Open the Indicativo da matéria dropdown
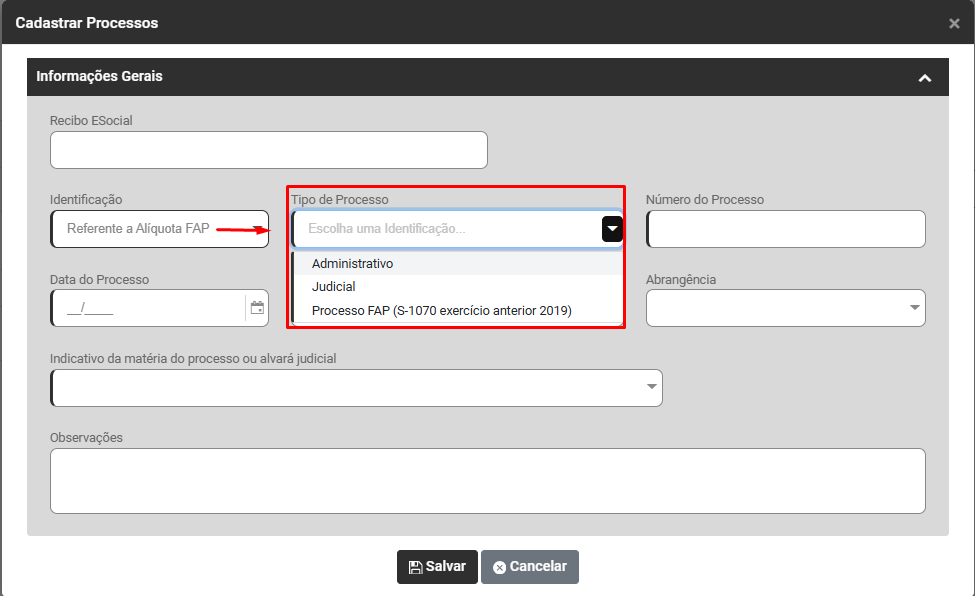The width and height of the screenshot is (975, 596). point(356,388)
